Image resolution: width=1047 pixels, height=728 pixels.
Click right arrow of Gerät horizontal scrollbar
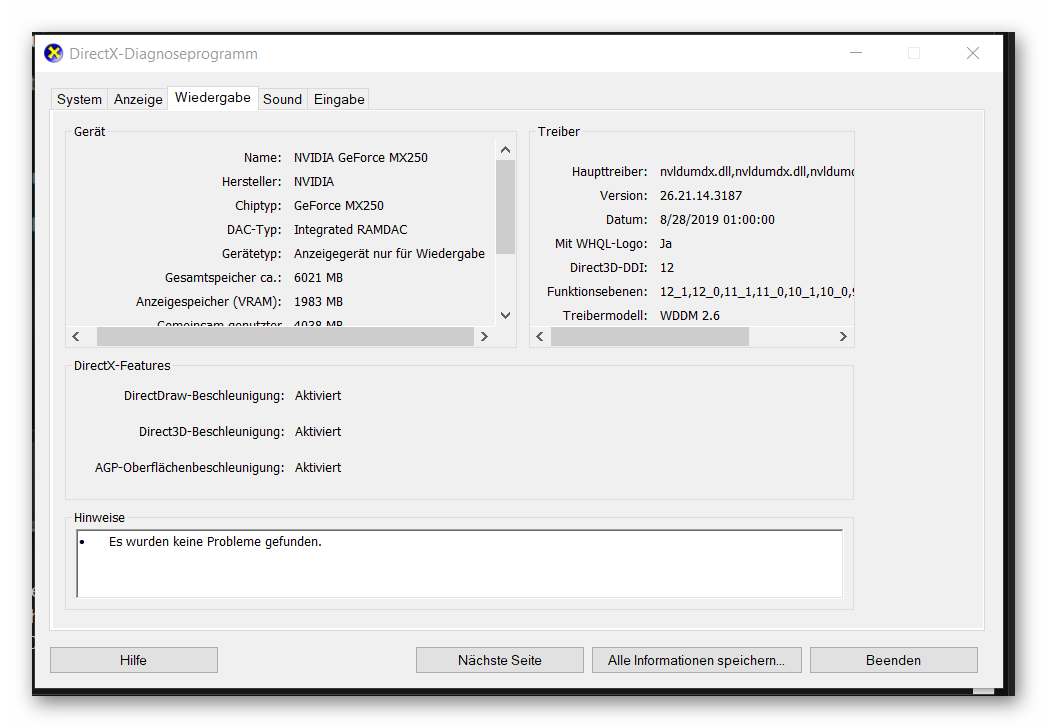point(485,336)
